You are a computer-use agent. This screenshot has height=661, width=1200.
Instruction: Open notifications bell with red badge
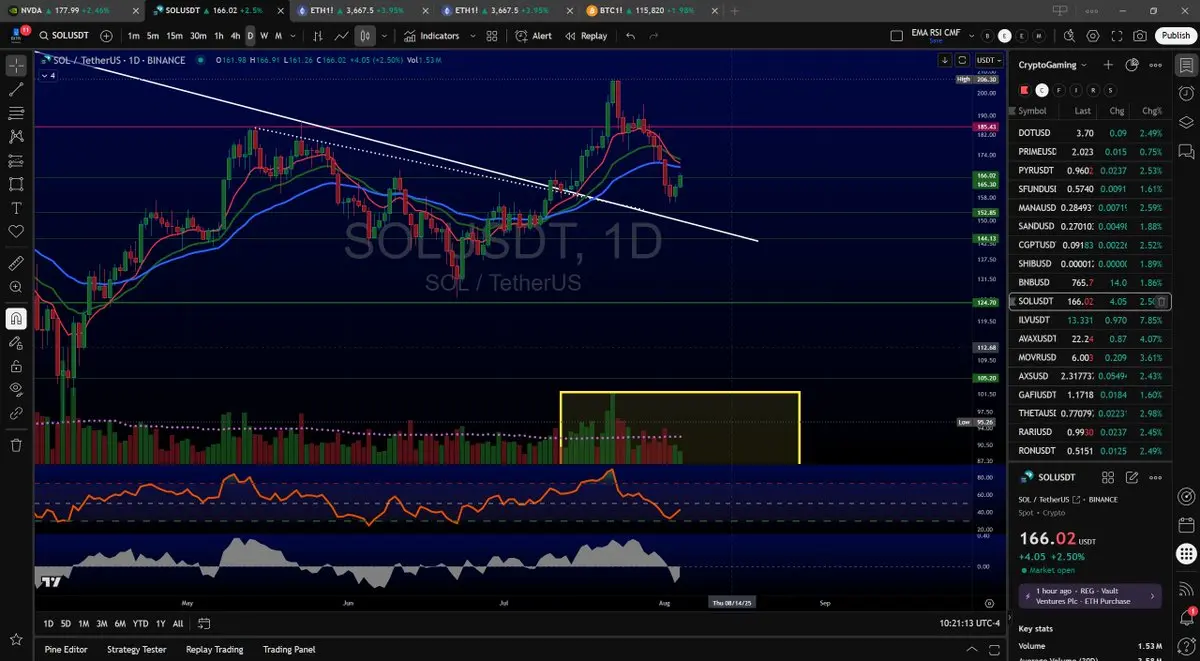pyautogui.click(x=1185, y=616)
